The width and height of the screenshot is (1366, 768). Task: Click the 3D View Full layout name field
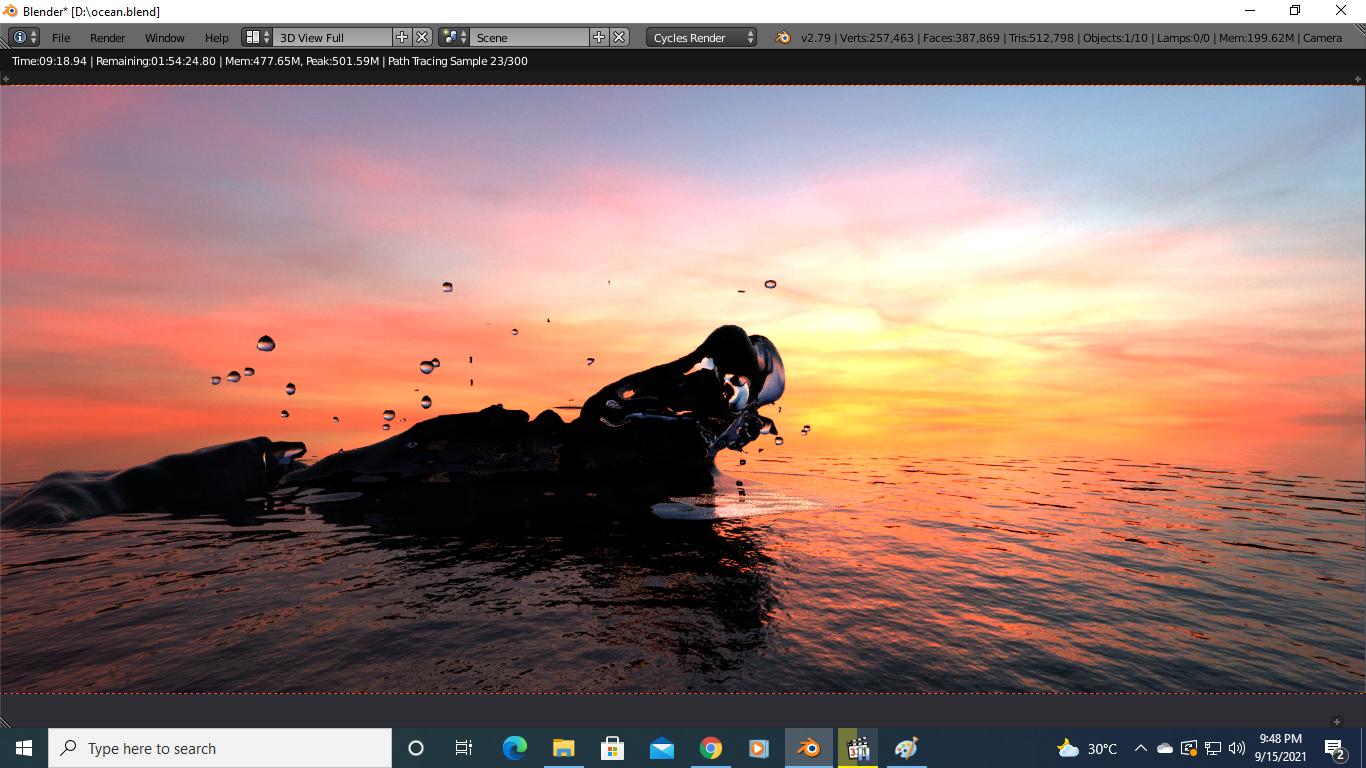coord(333,37)
